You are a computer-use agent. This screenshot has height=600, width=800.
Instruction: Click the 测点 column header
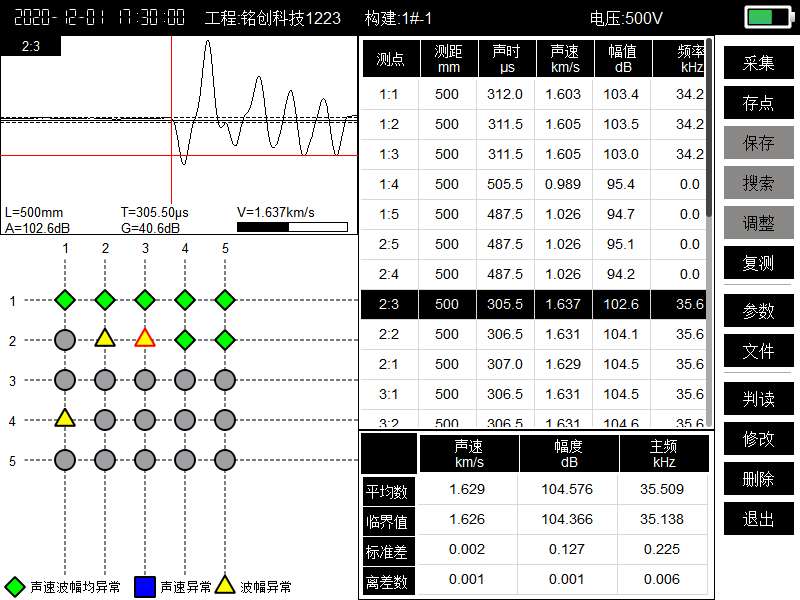(391, 59)
